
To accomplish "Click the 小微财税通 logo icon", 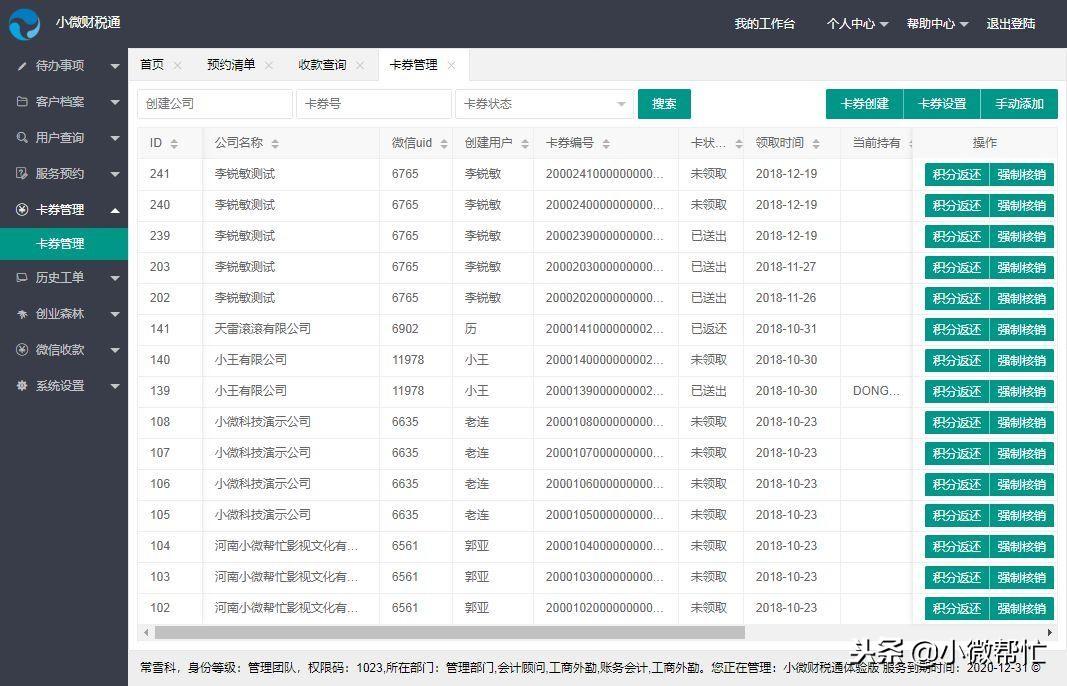I will coord(24,24).
